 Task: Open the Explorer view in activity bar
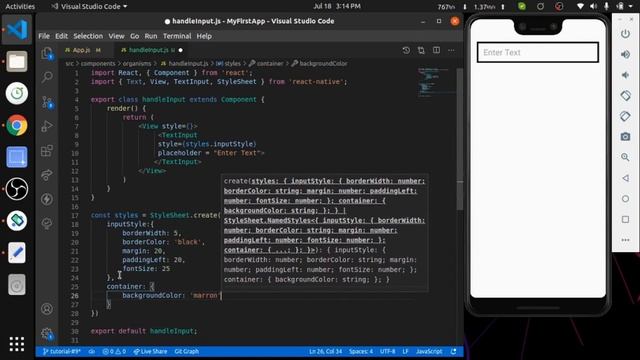tap(47, 53)
